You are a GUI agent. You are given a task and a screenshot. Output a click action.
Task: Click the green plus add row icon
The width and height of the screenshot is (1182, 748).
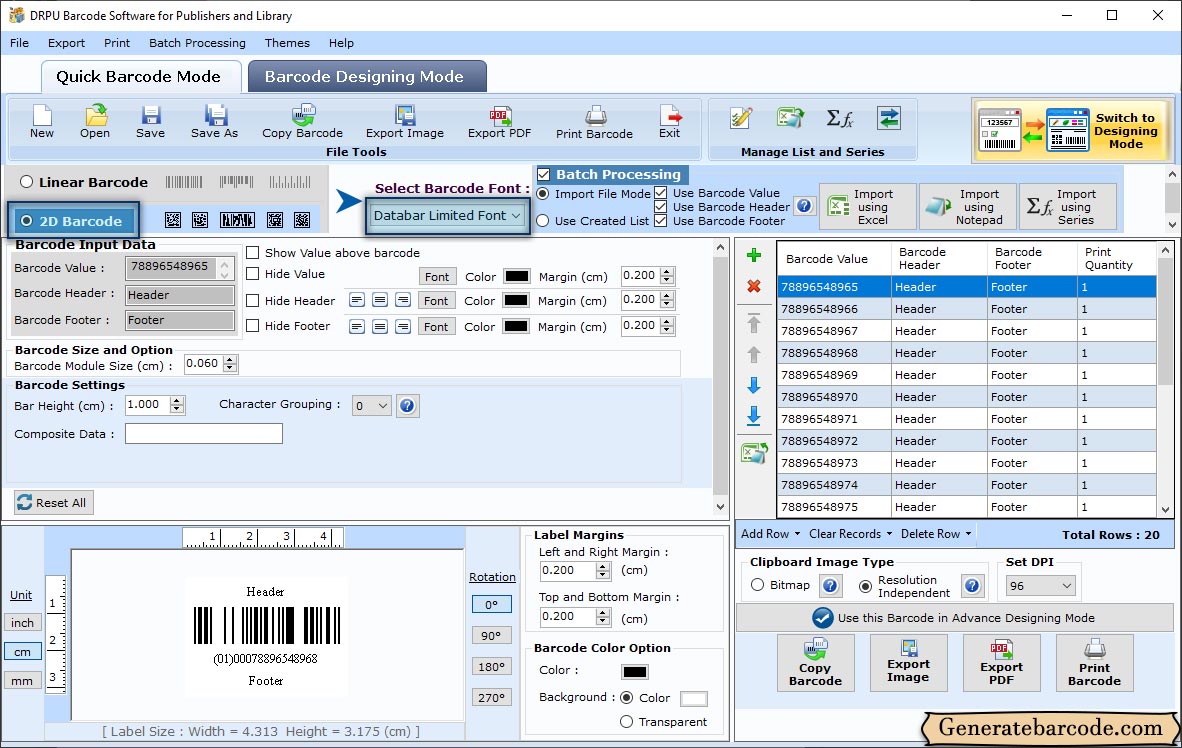pos(753,256)
